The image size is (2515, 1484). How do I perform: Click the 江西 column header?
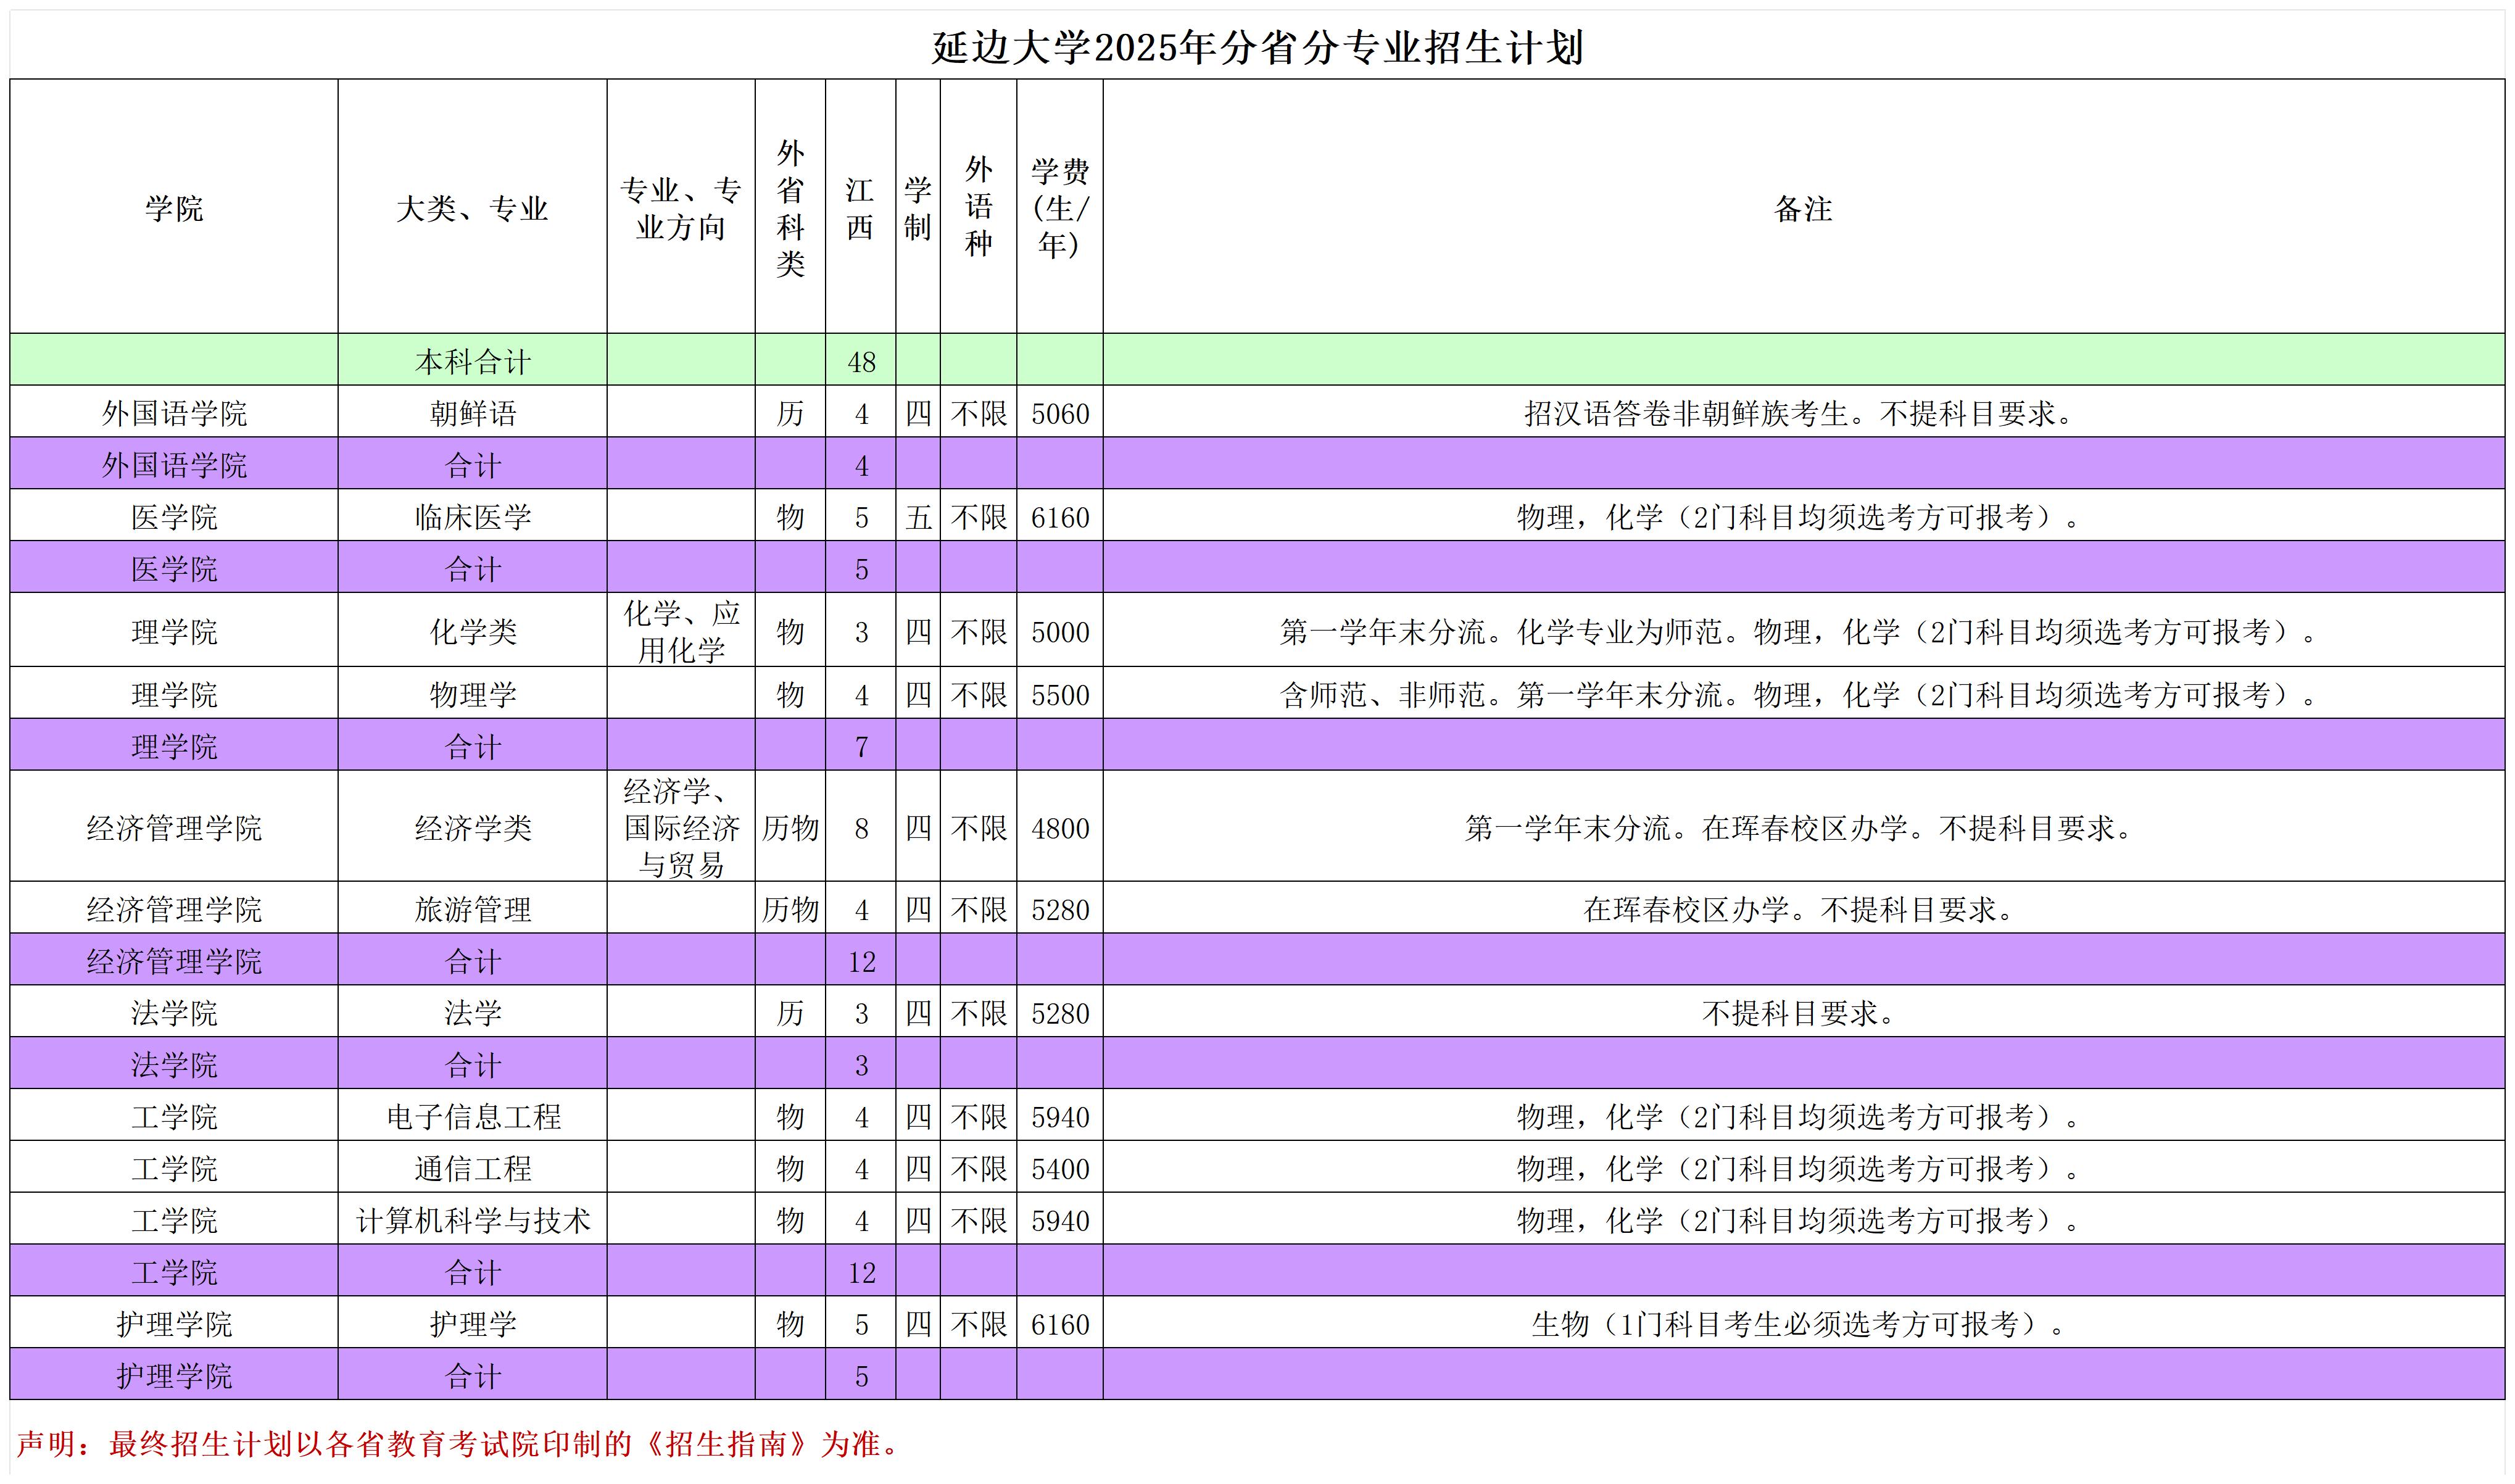click(x=860, y=207)
